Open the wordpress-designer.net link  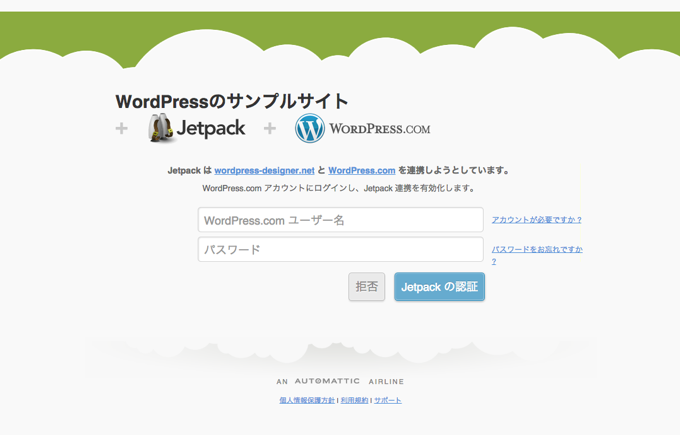pyautogui.click(x=264, y=170)
